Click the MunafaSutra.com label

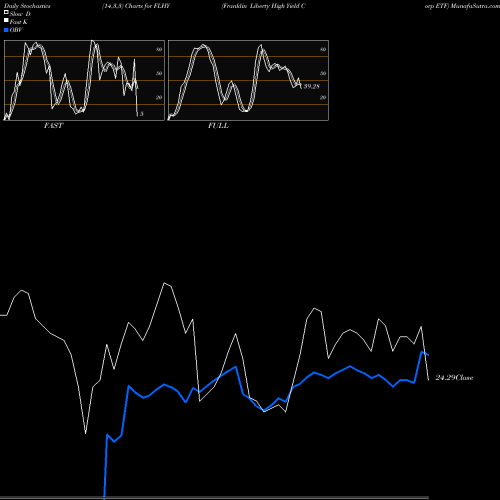475,6
